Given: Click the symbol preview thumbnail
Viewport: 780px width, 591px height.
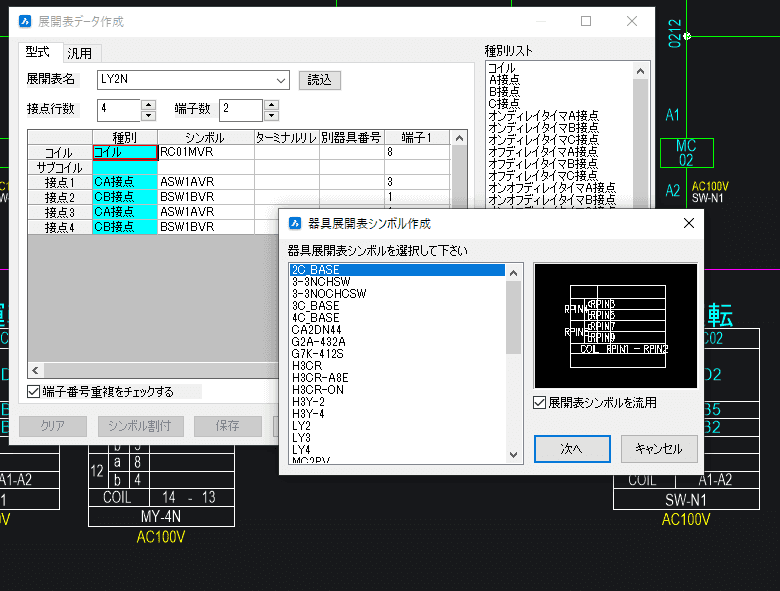Looking at the screenshot, I should tap(615, 326).
